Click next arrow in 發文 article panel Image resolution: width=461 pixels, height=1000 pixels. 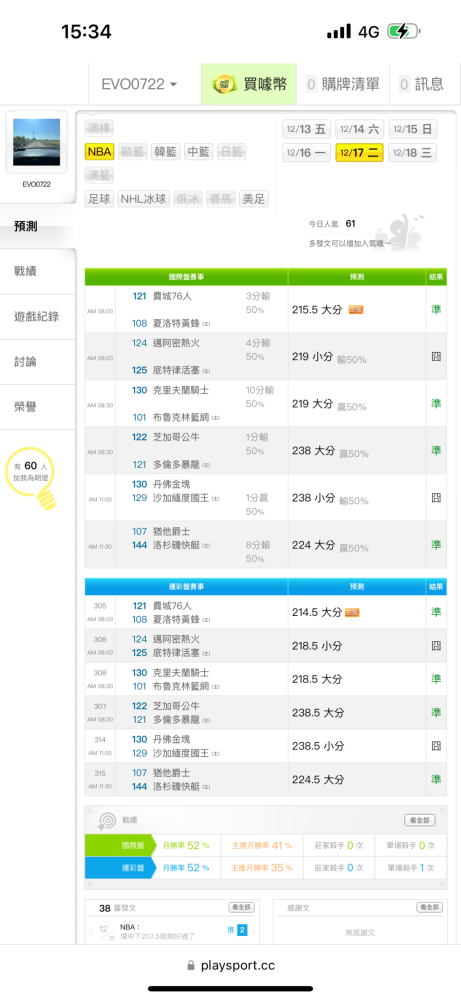tap(254, 932)
